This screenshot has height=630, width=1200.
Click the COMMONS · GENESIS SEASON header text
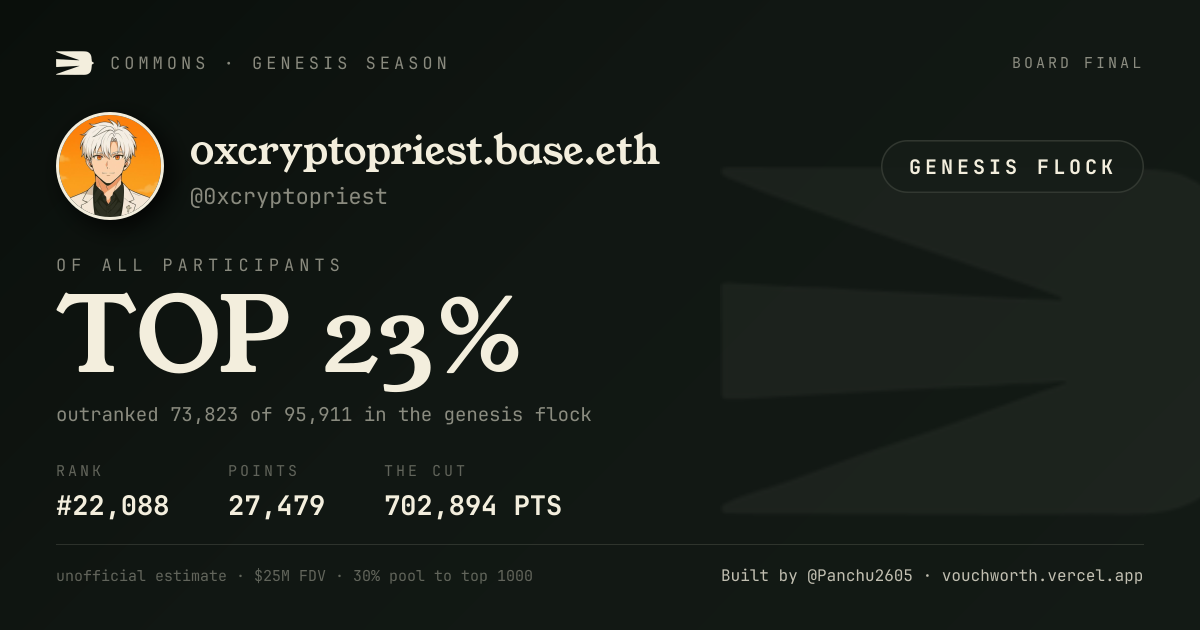pyautogui.click(x=279, y=63)
